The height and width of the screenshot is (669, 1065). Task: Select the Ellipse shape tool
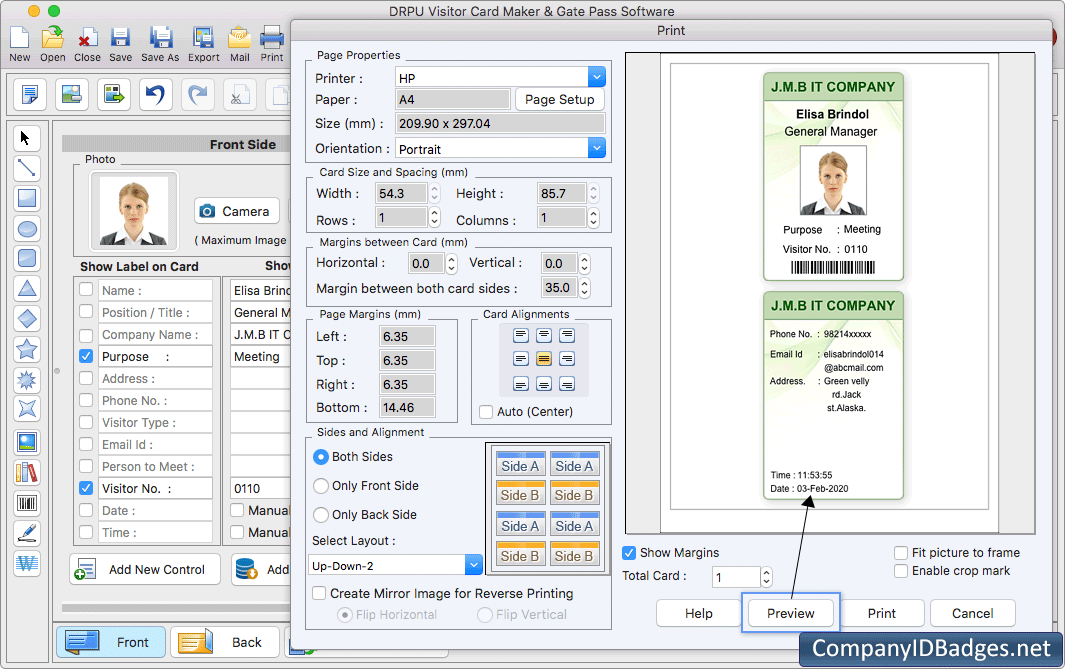(x=26, y=229)
